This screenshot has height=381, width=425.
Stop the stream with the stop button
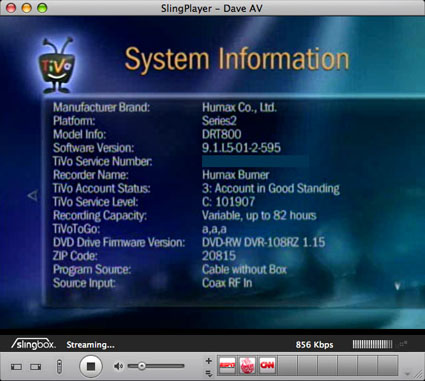coord(90,366)
